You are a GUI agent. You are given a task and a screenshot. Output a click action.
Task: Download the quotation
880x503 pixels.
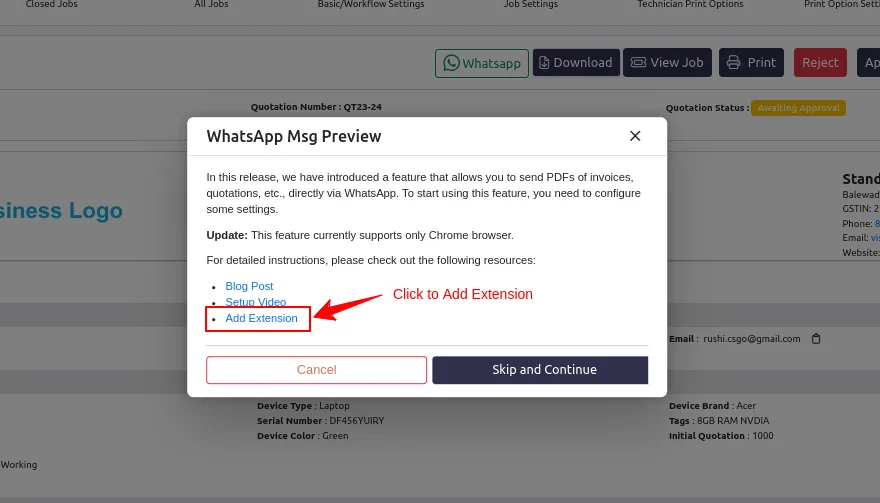(576, 62)
